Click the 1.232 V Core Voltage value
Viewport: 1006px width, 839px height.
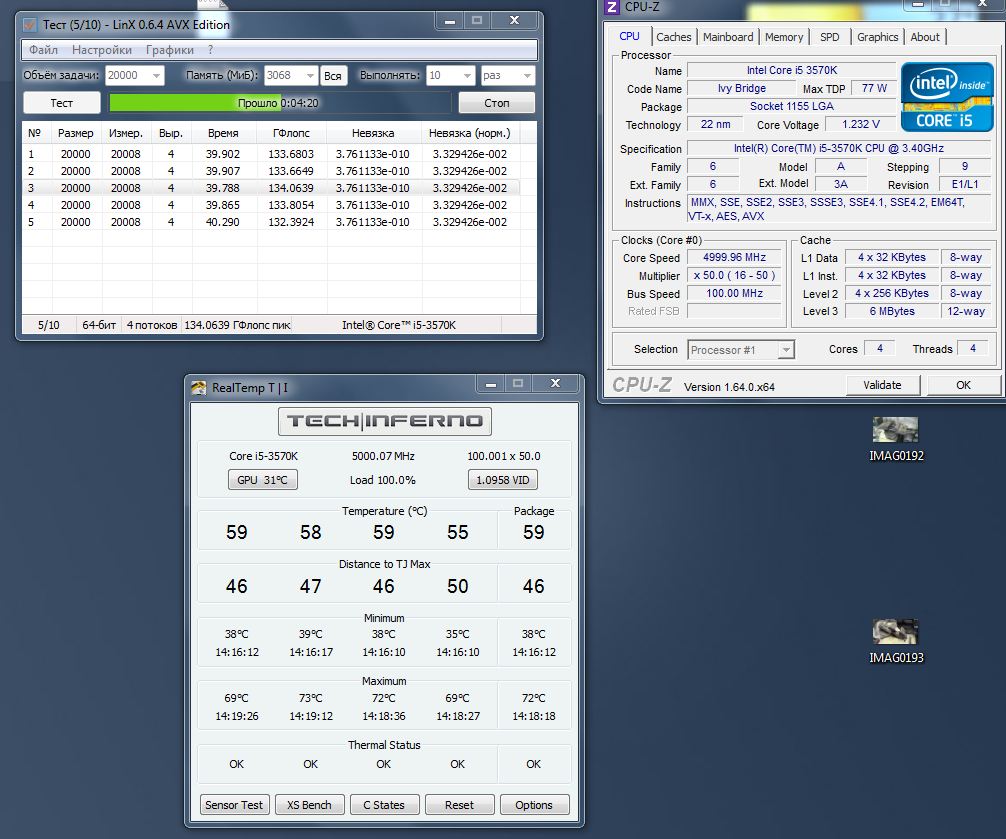coord(861,124)
